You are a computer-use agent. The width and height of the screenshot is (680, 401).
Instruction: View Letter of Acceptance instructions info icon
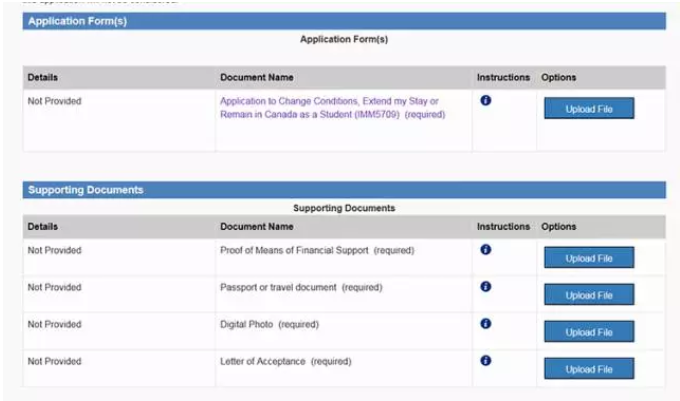click(x=485, y=361)
